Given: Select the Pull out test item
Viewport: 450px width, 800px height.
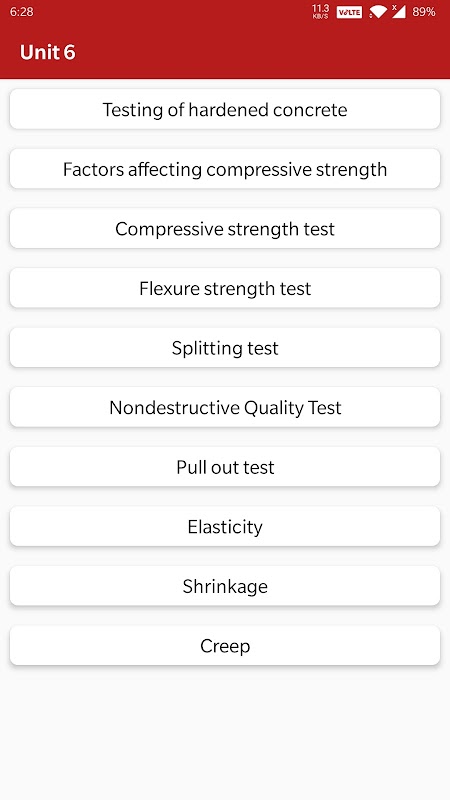Looking at the screenshot, I should (x=225, y=467).
